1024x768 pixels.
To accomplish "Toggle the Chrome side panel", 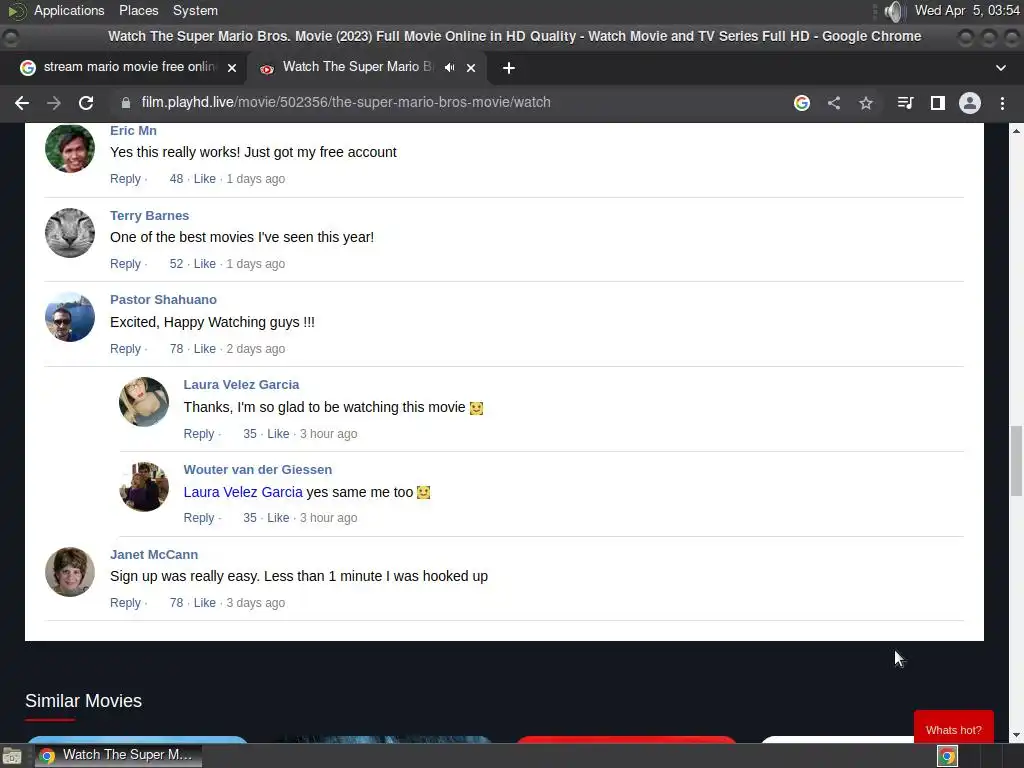I will coord(938,103).
